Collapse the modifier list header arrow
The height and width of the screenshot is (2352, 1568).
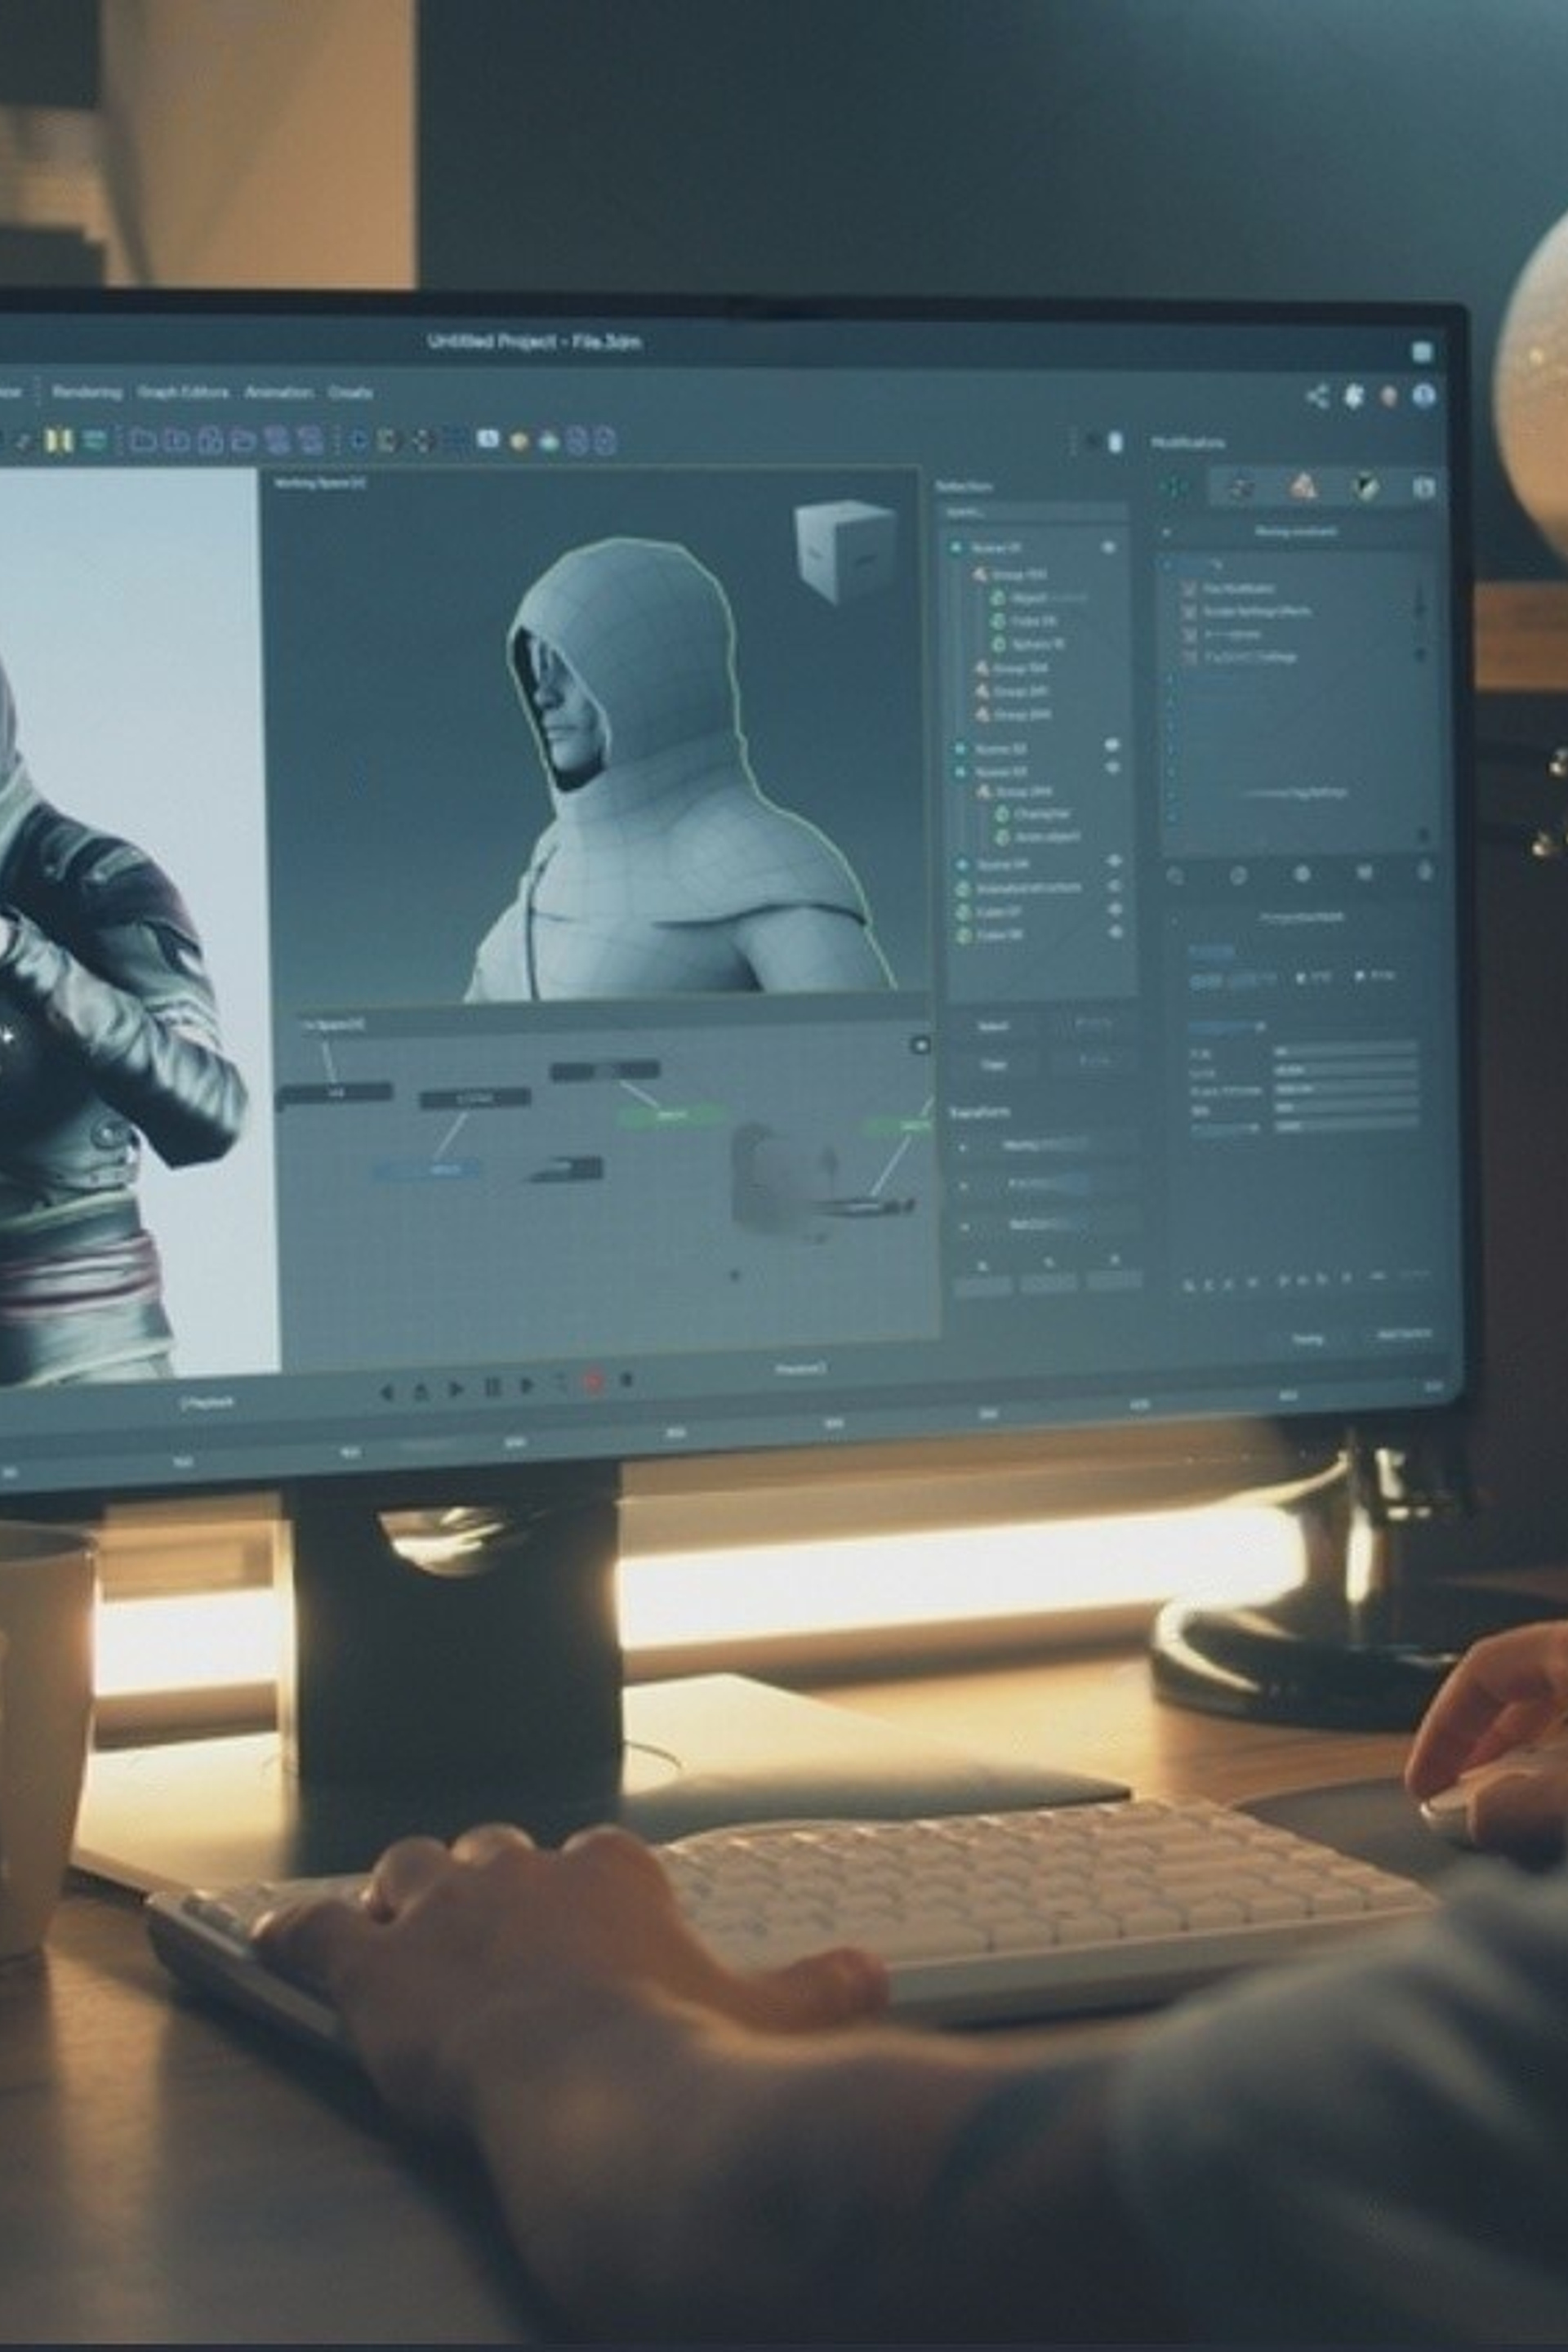1165,533
